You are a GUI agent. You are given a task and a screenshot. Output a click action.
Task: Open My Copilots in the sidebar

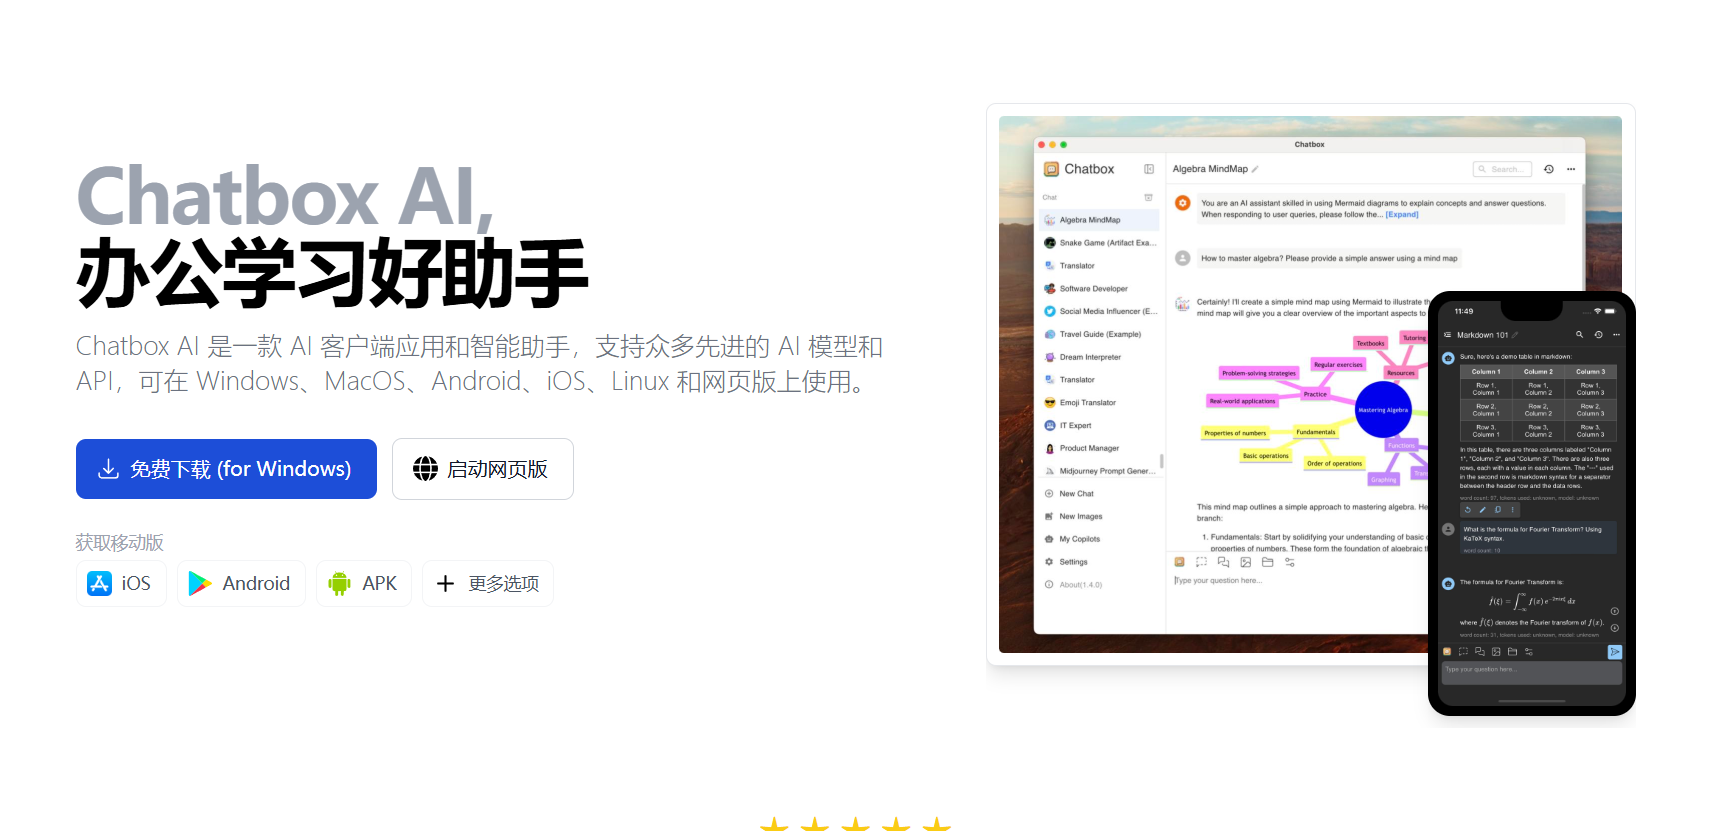click(1079, 539)
